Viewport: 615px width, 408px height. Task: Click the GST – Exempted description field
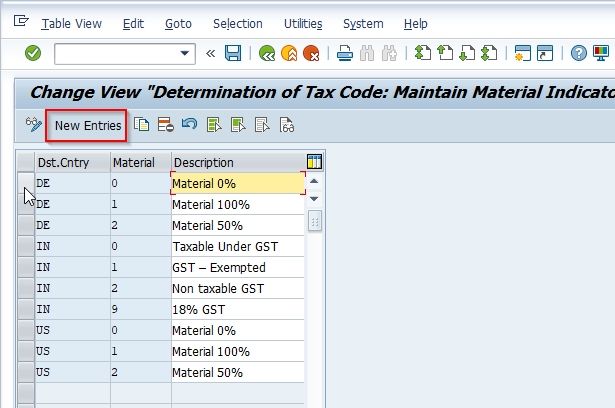click(238, 268)
